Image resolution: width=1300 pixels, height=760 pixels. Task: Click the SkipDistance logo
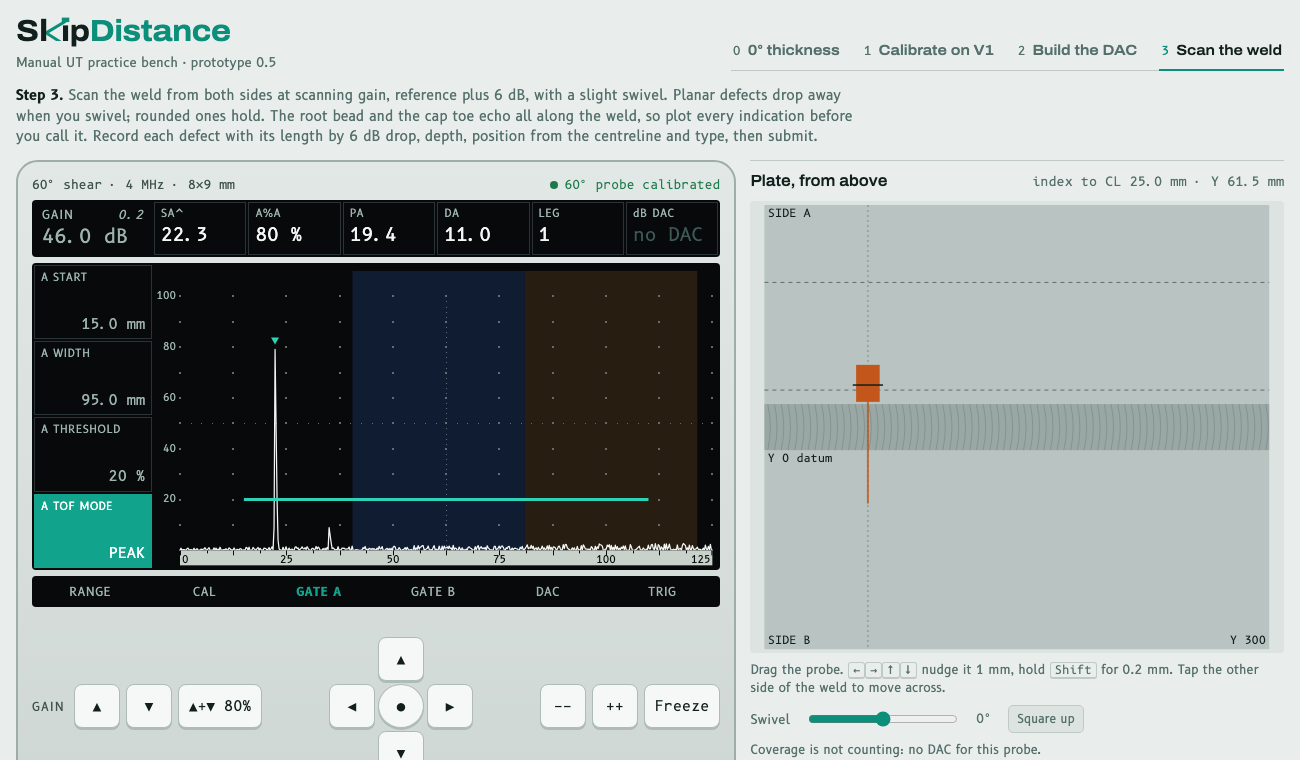[124, 31]
